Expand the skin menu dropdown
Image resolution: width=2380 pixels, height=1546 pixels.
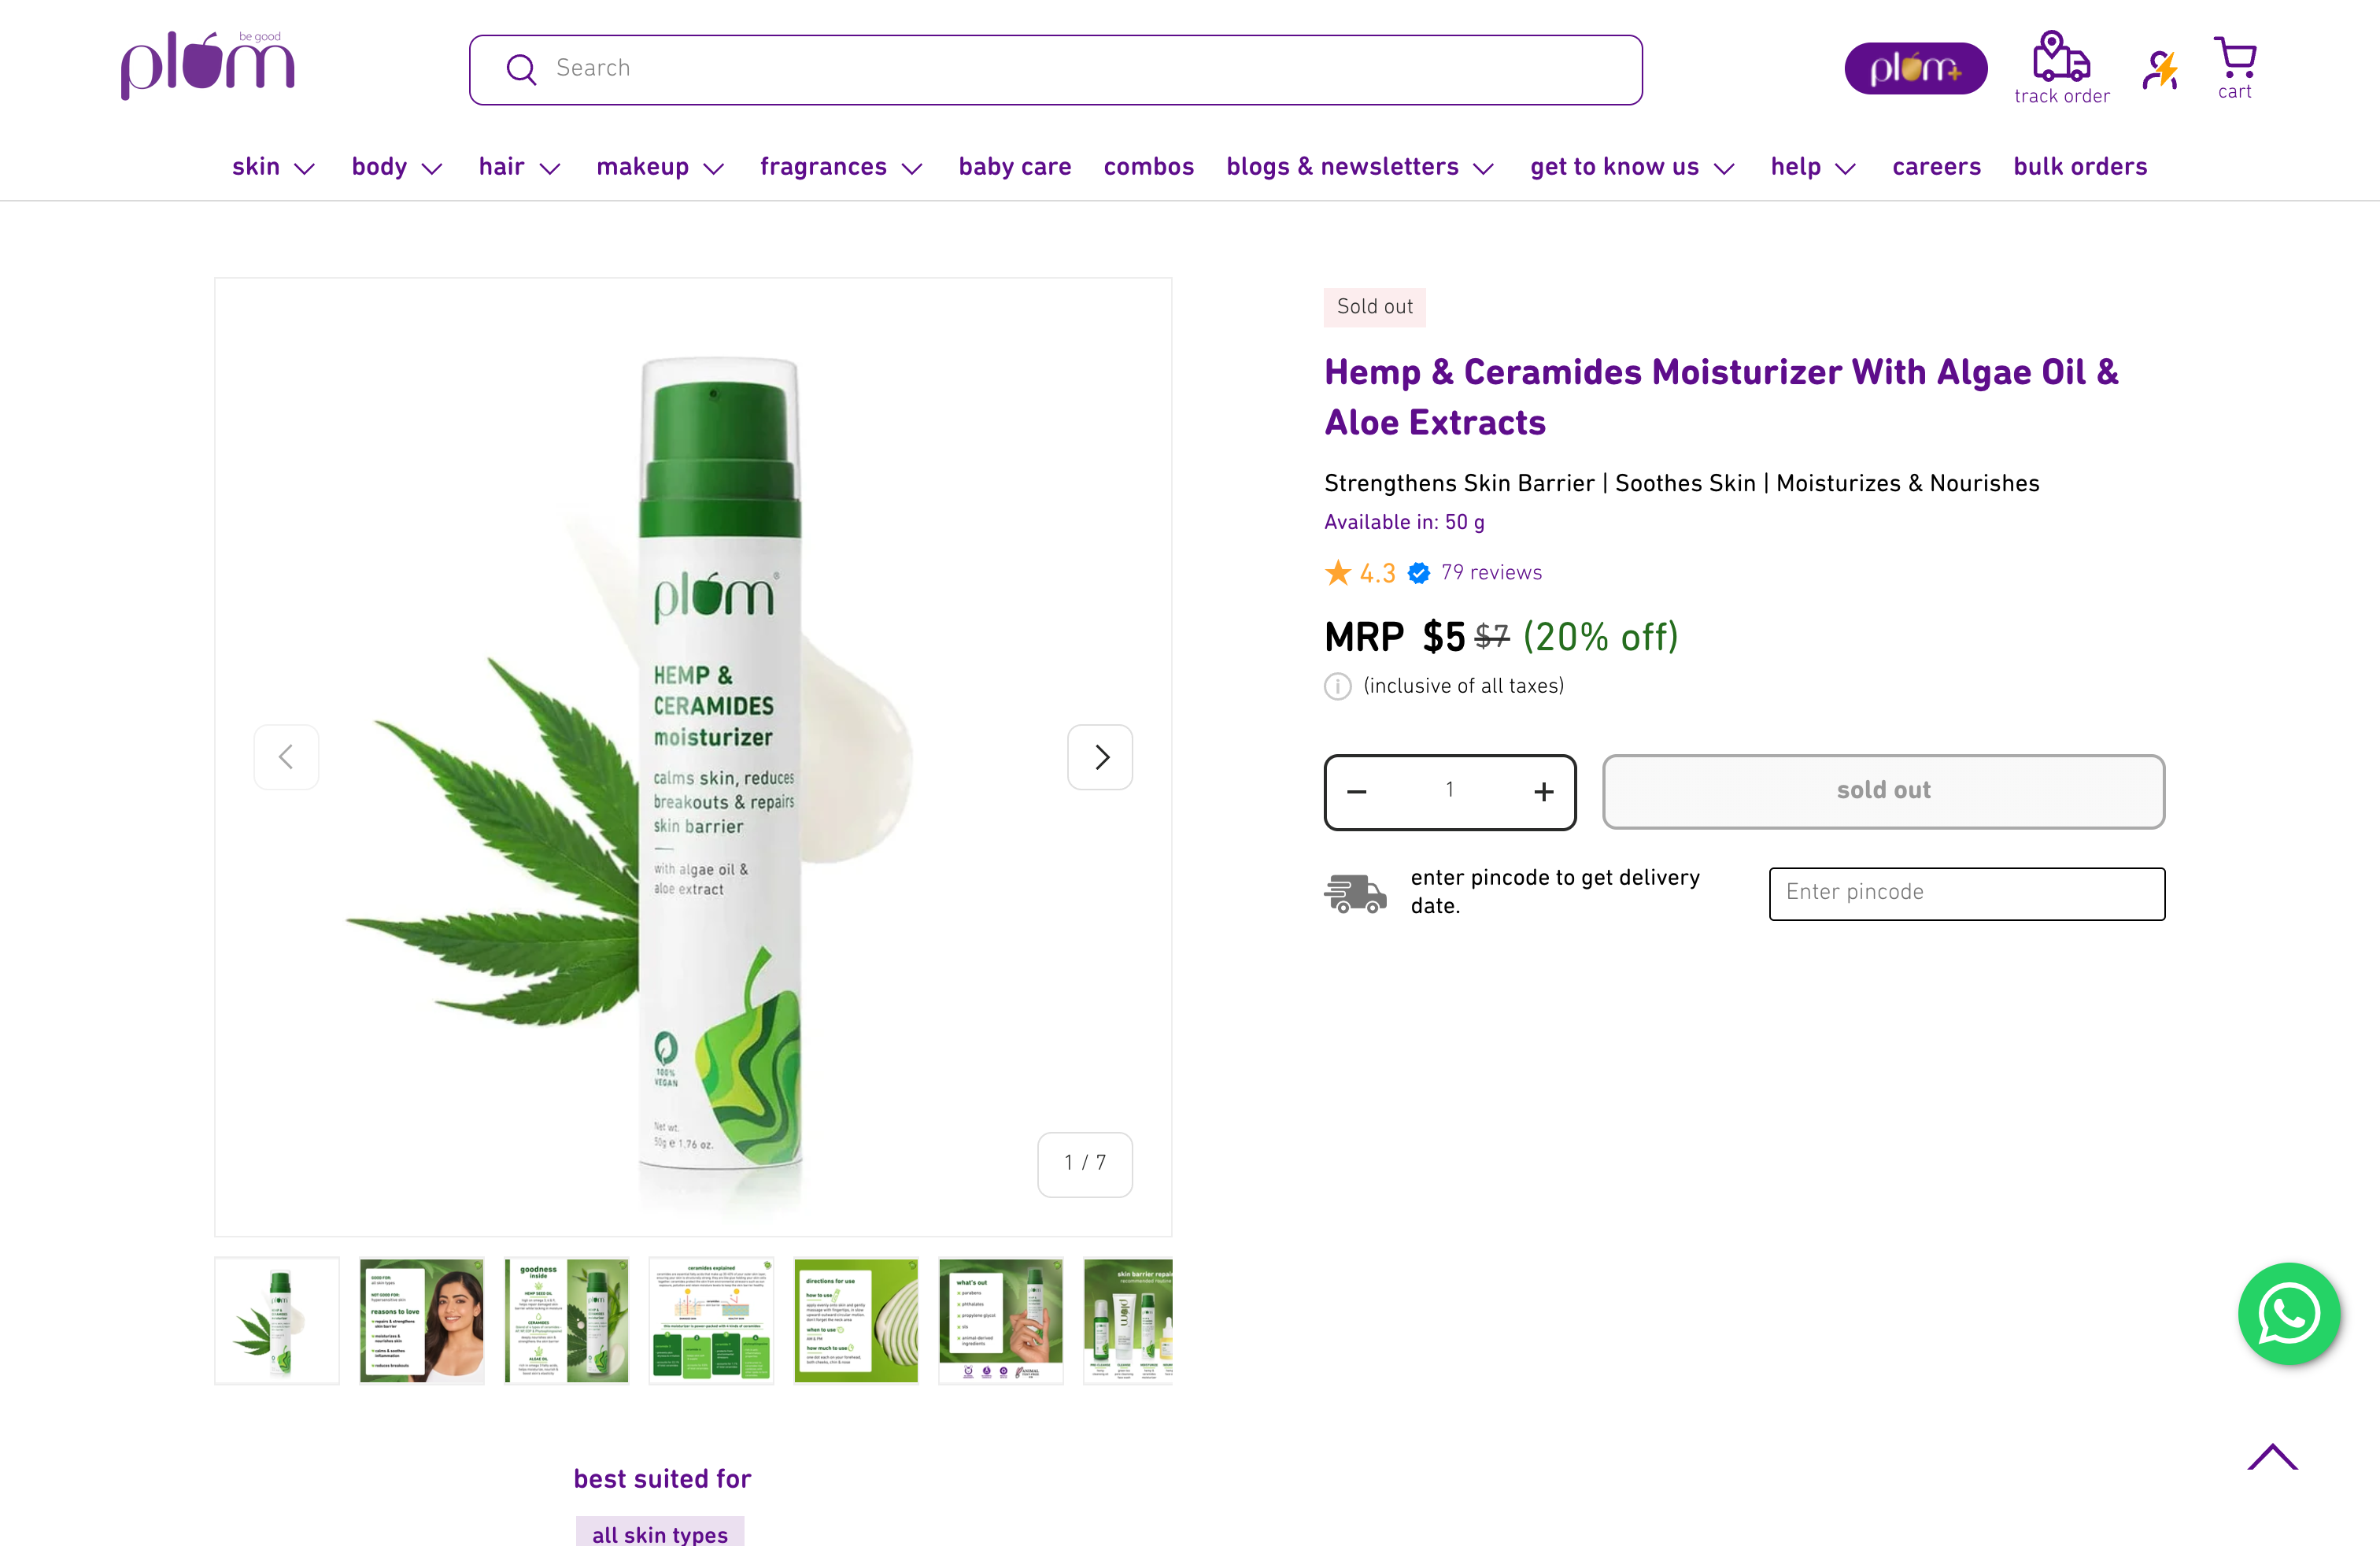pos(273,167)
